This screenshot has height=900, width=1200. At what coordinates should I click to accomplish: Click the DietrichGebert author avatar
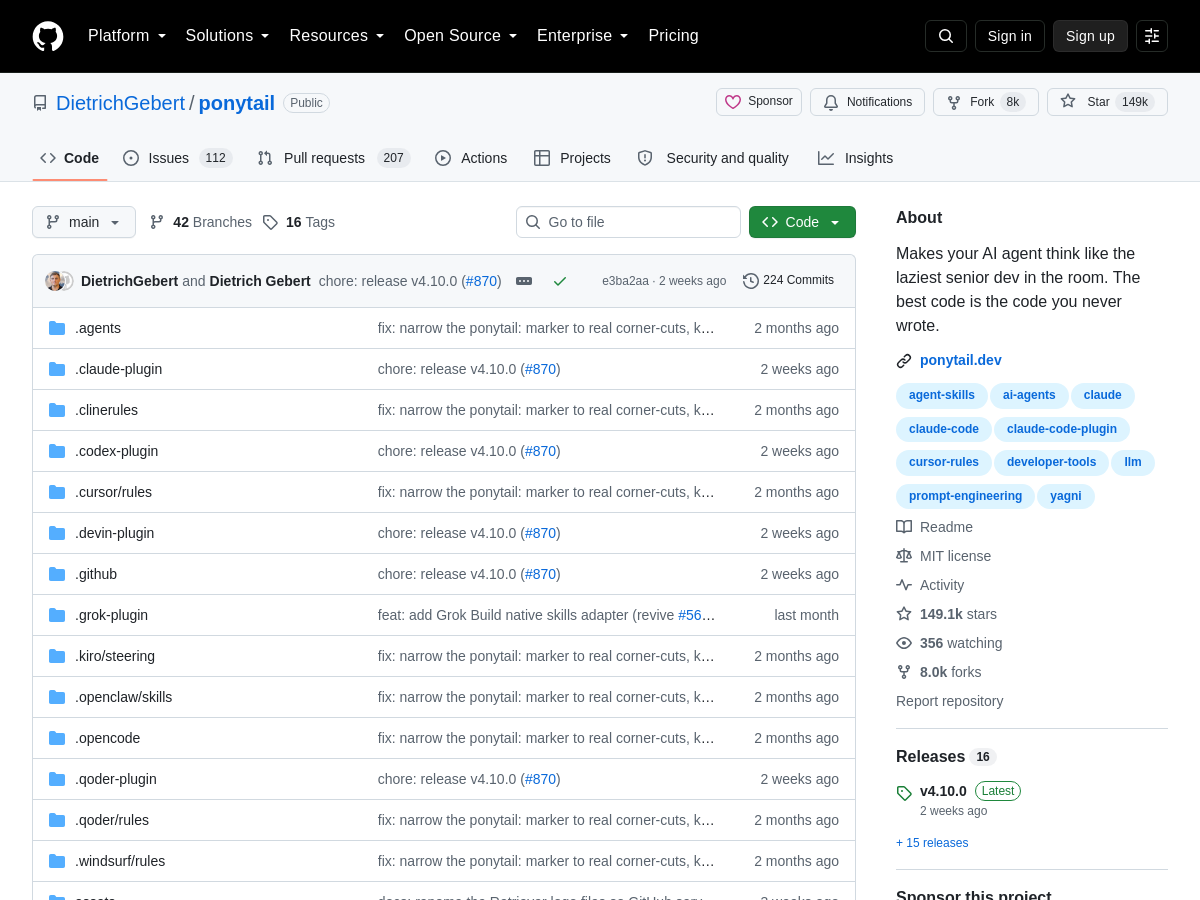[55, 281]
